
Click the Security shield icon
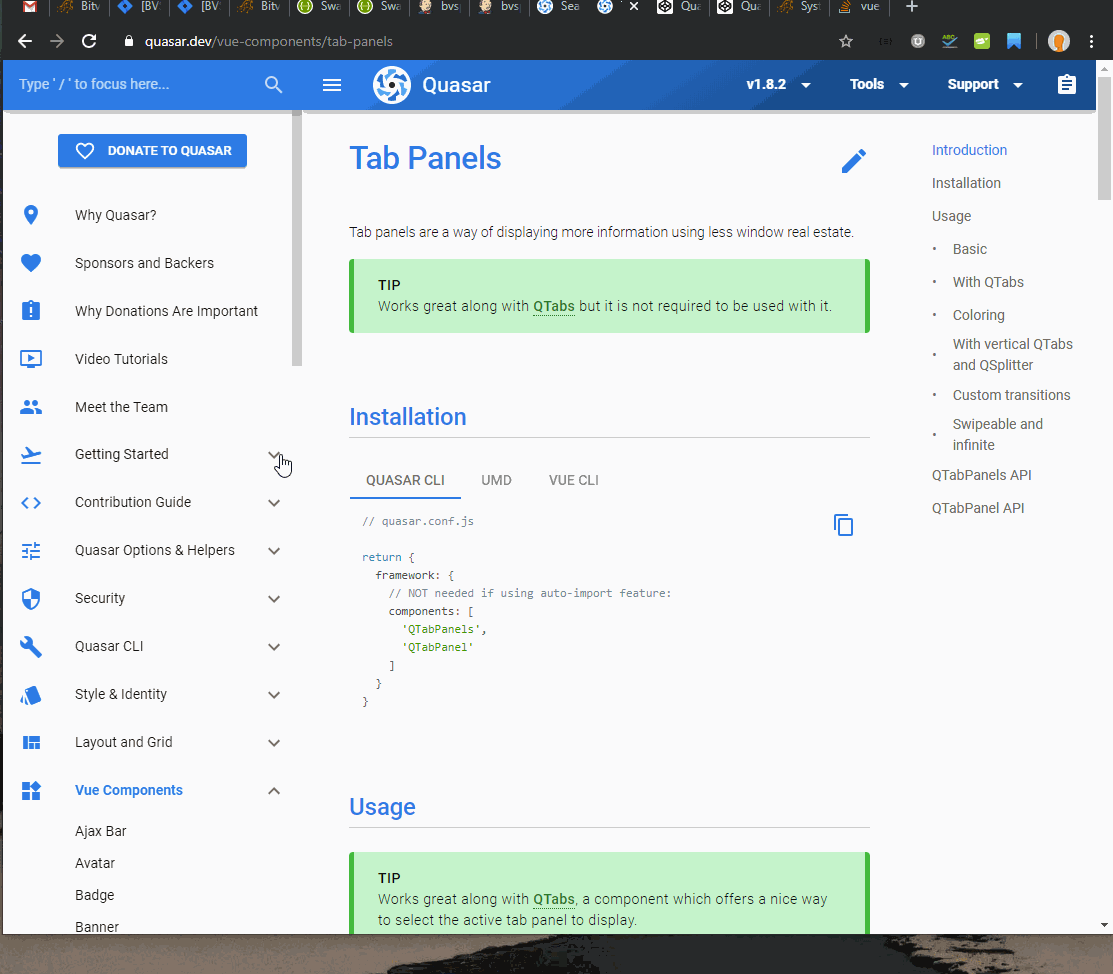(x=31, y=598)
